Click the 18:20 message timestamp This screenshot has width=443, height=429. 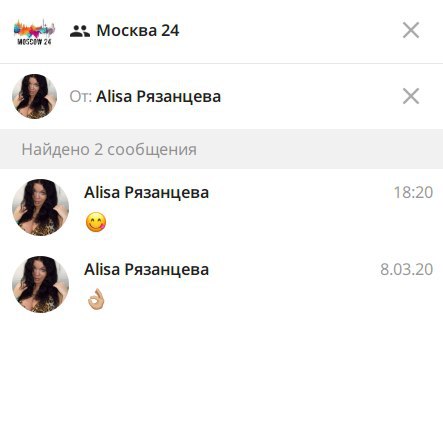coord(413,192)
